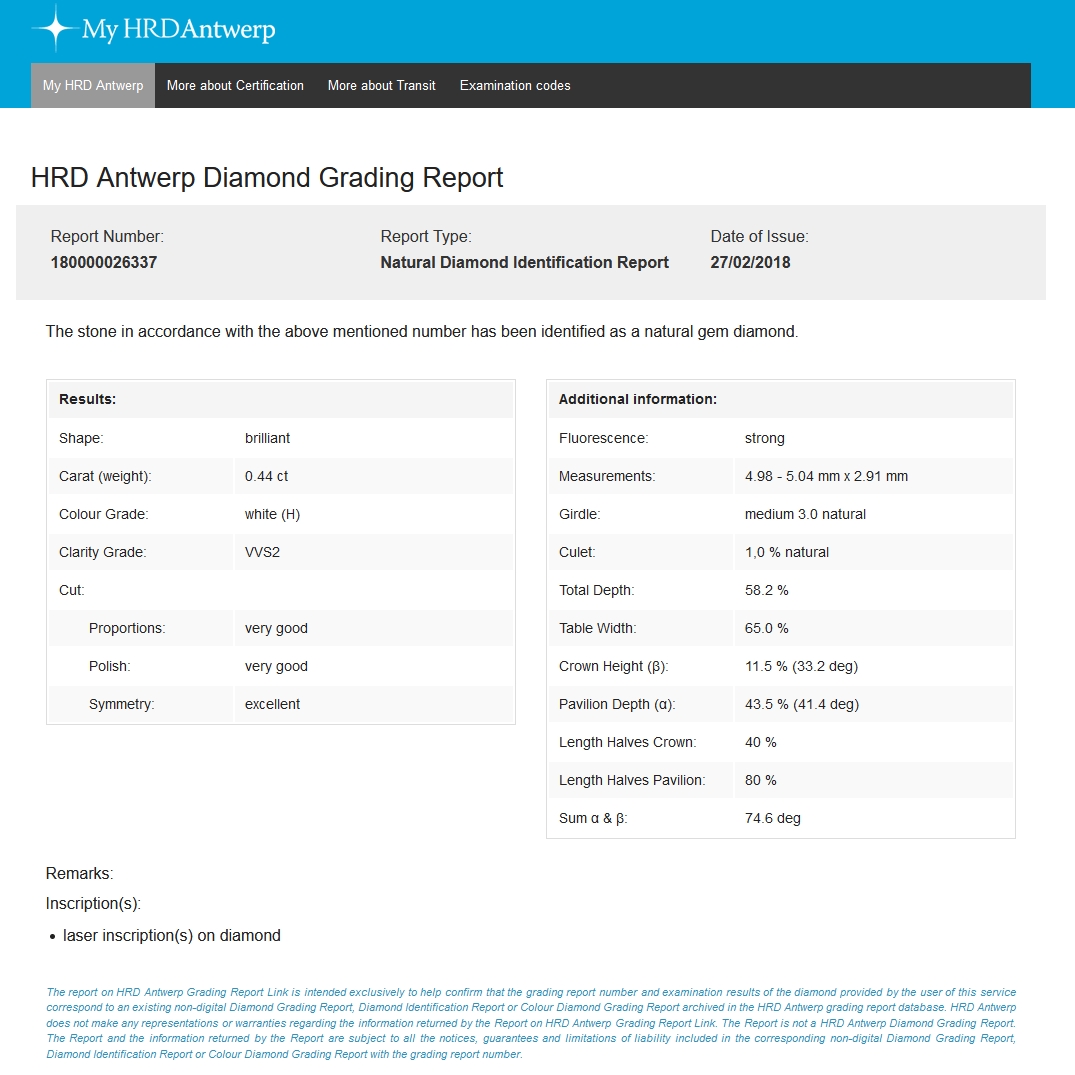Select table width value 65.0 %
Screen dimensions: 1075x1075
[766, 628]
